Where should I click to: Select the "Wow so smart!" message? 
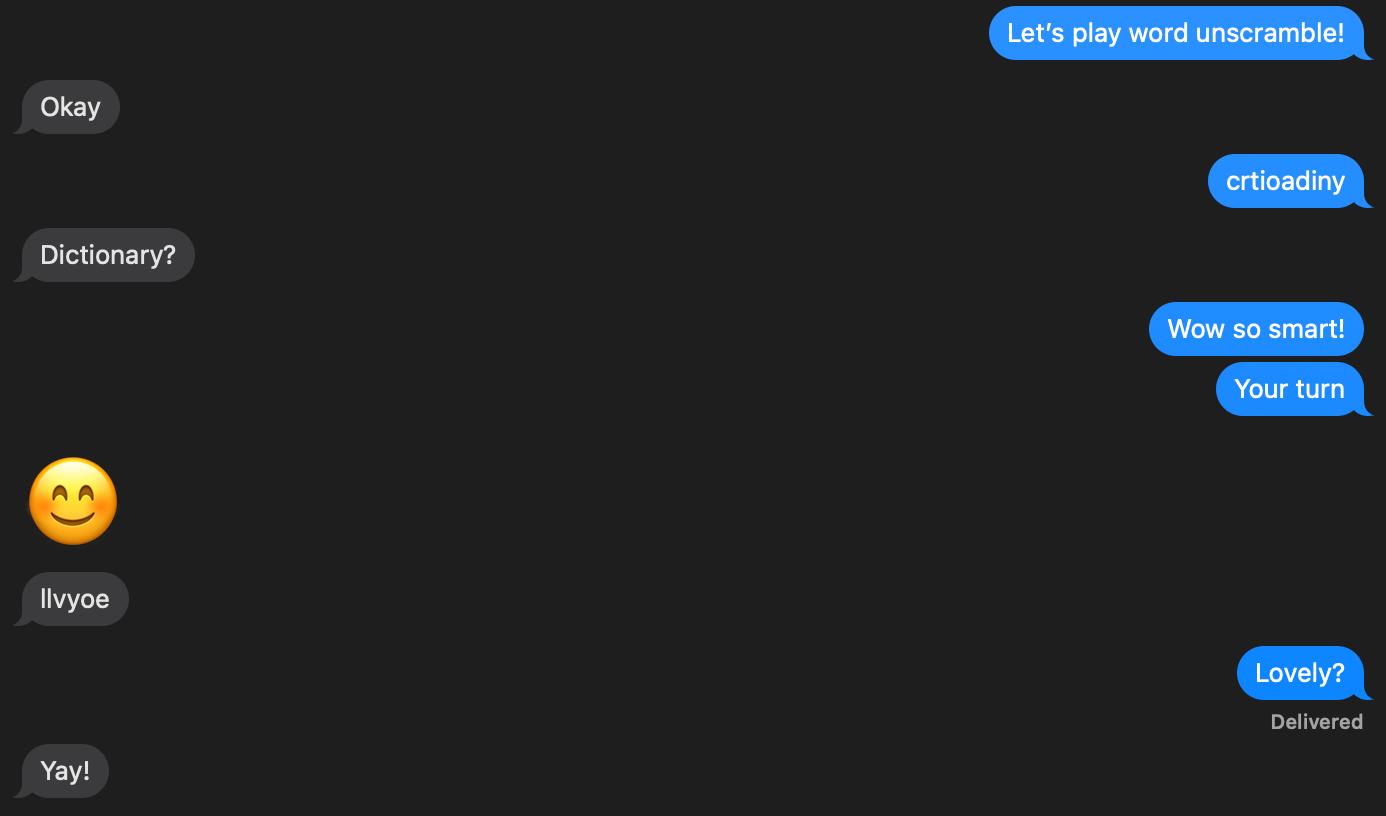click(x=1256, y=329)
